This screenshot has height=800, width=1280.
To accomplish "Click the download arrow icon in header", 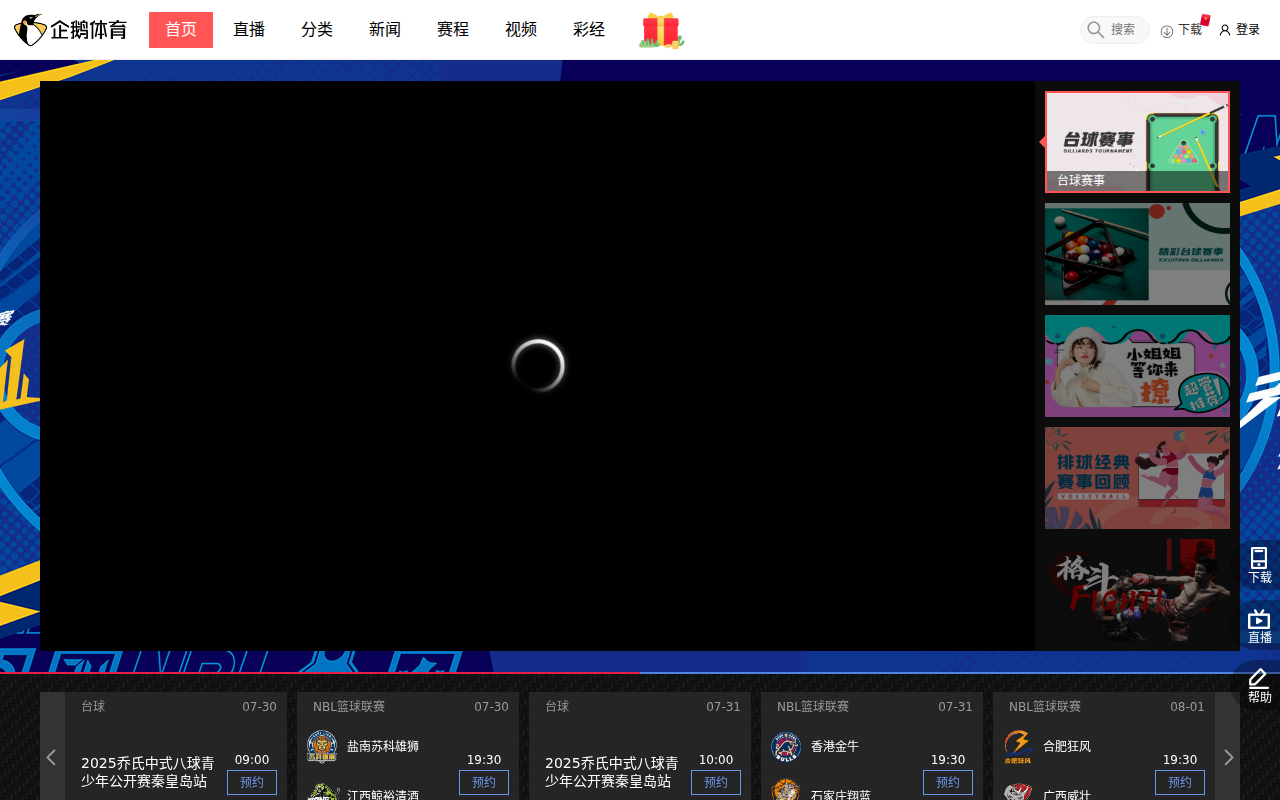I will coord(1167,31).
